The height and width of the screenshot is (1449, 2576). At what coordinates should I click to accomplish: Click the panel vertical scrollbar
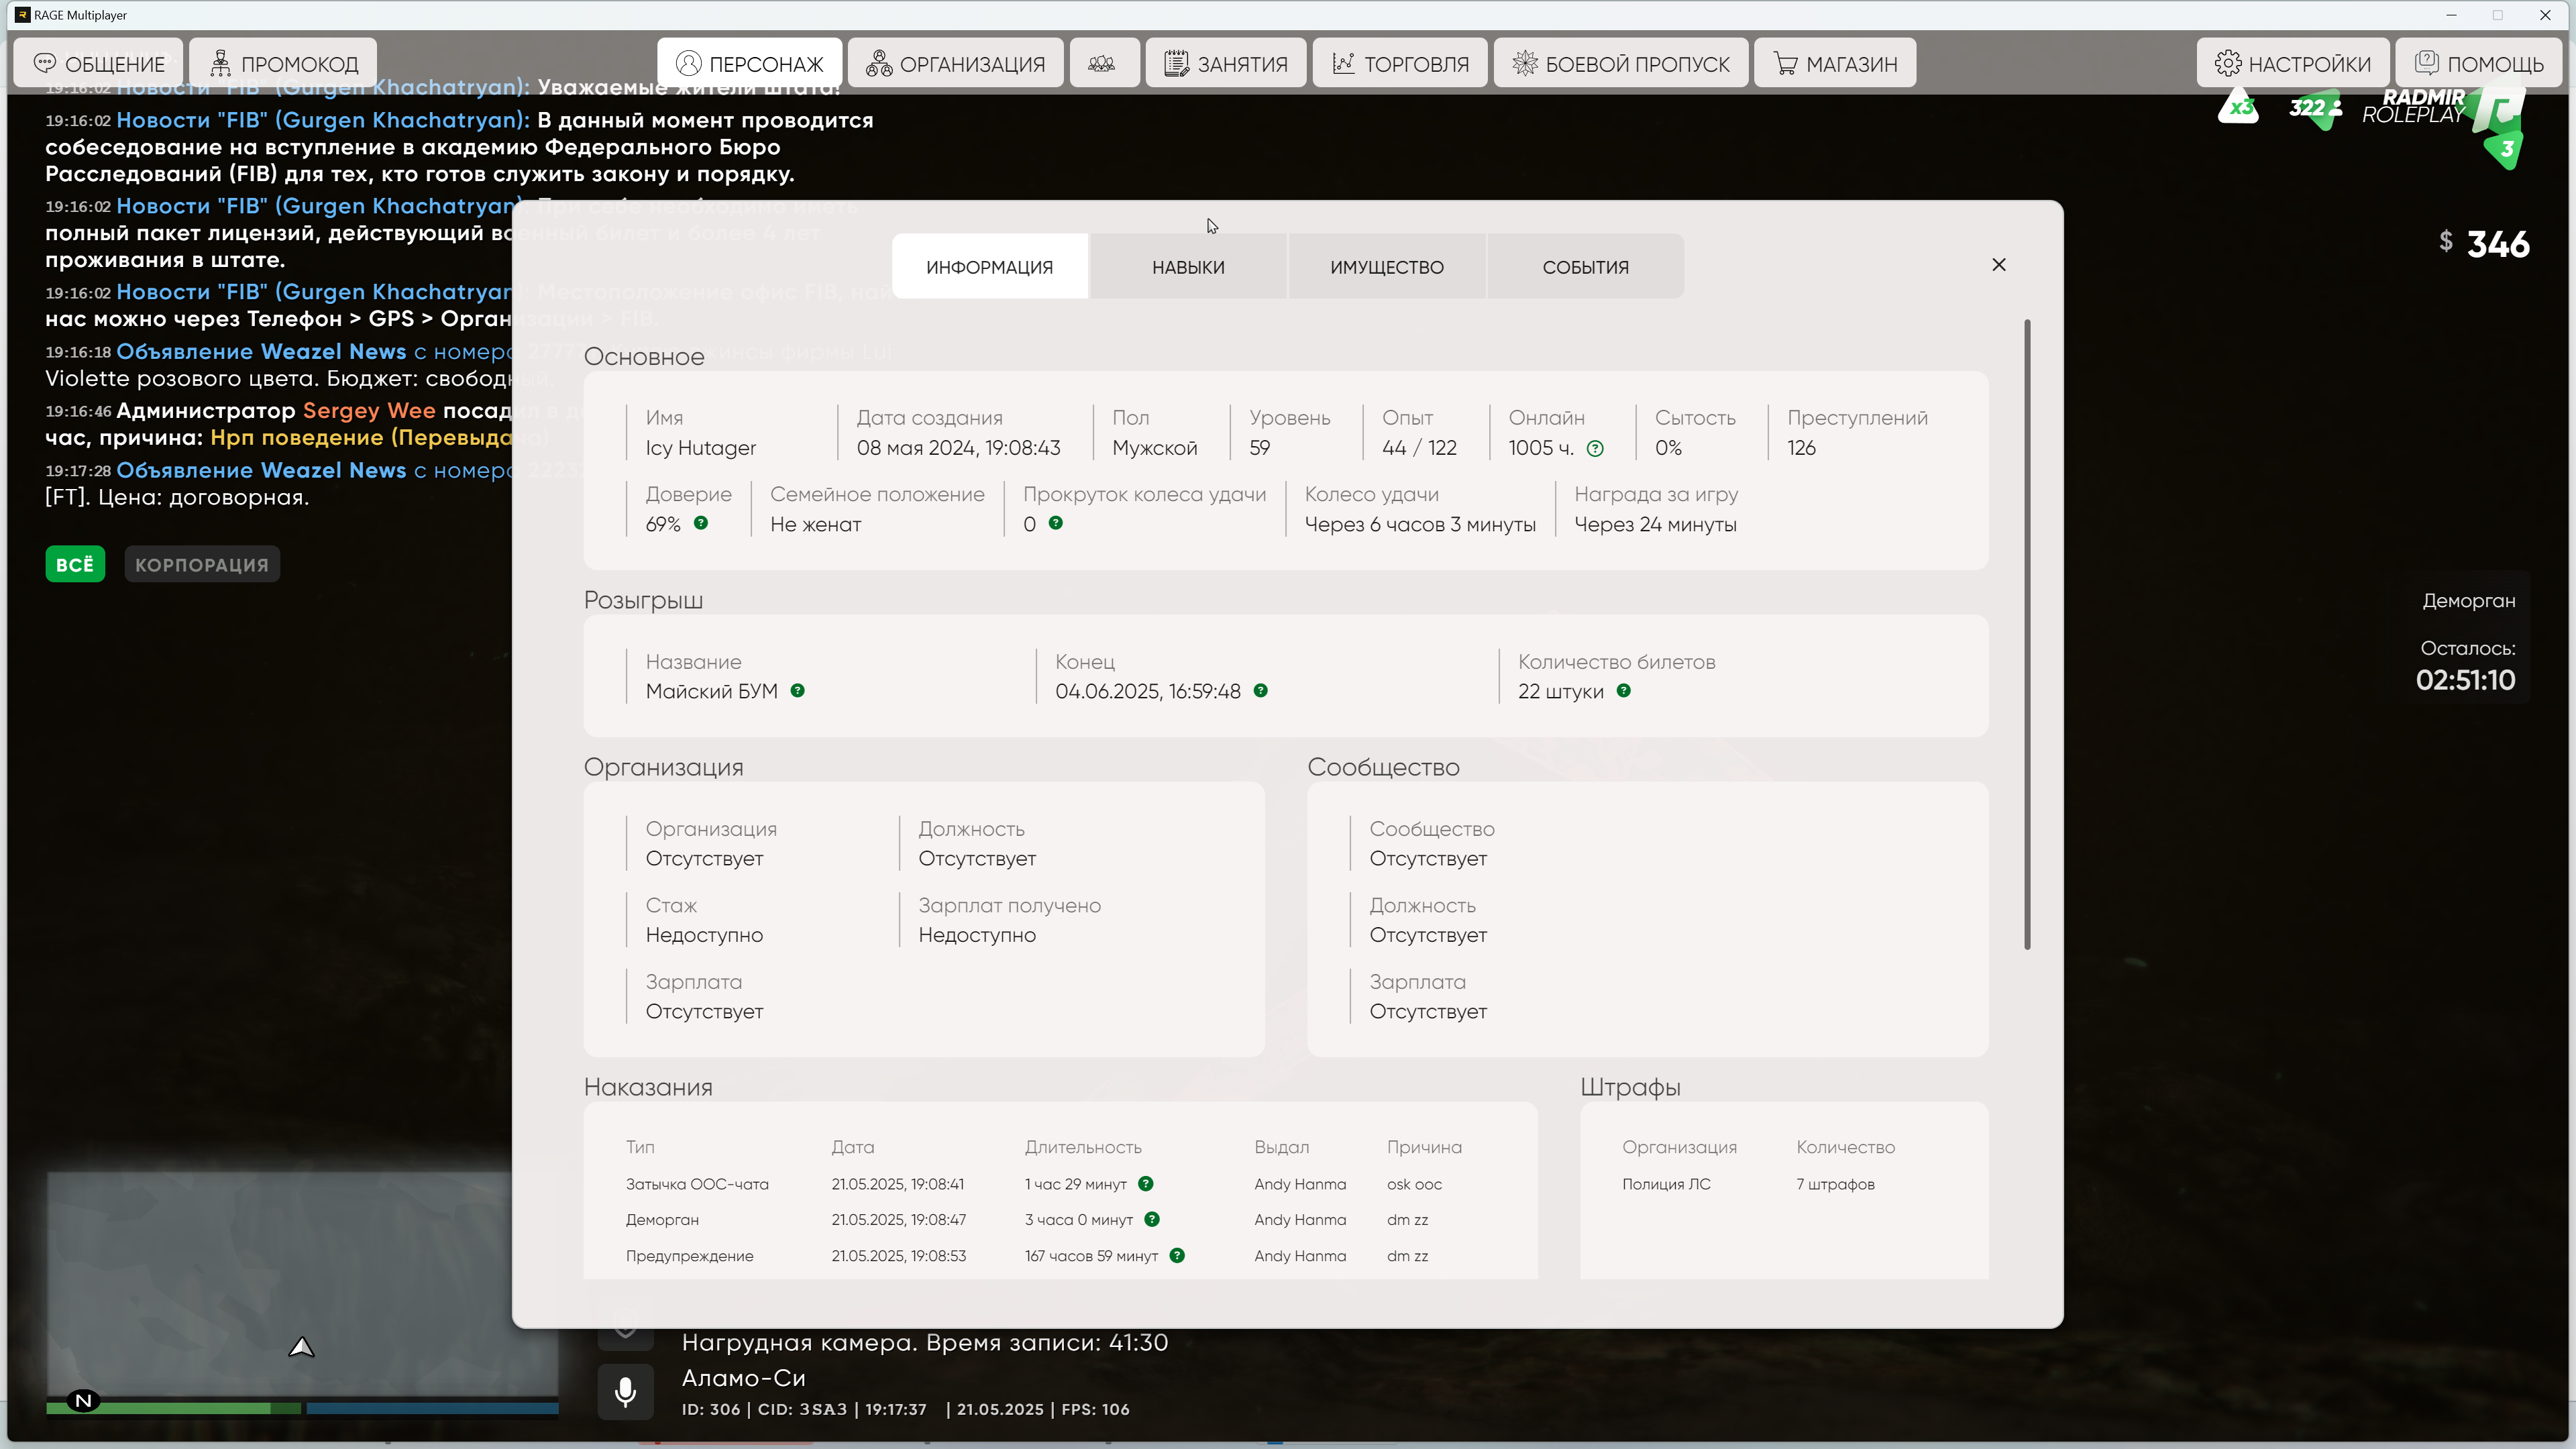[x=2027, y=635]
